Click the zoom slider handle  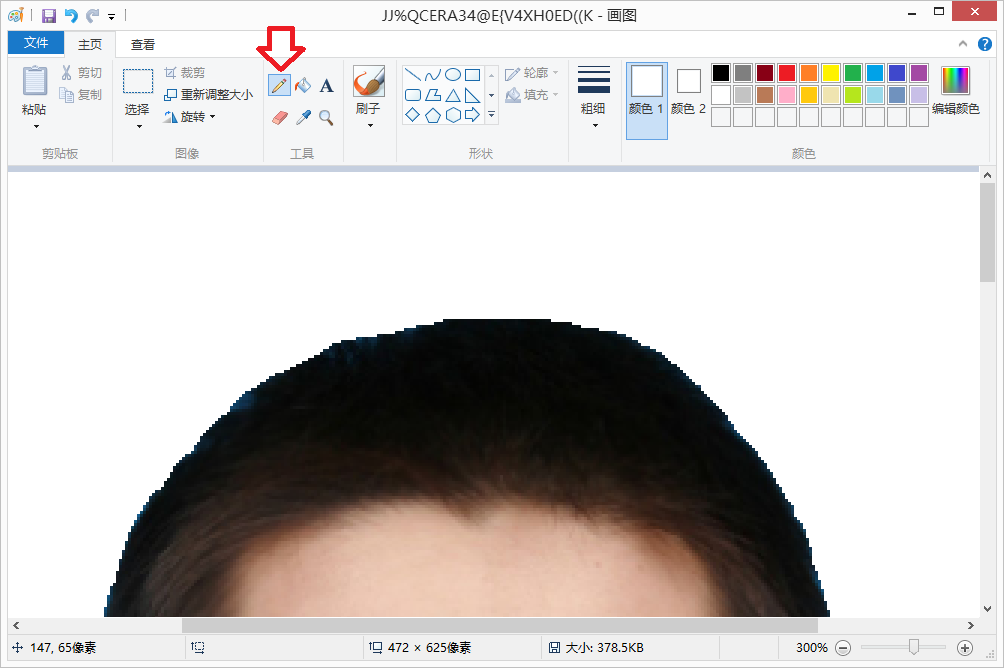[914, 648]
